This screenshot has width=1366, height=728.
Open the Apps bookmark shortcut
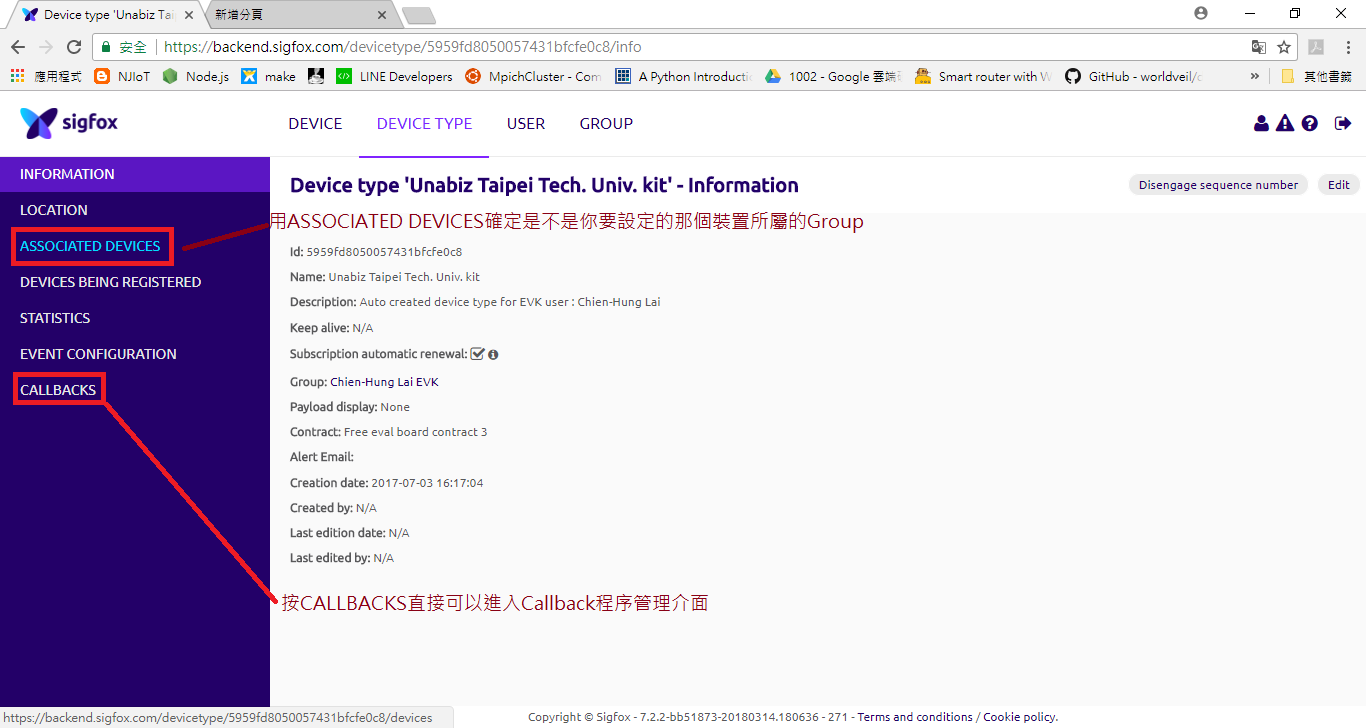click(x=46, y=76)
